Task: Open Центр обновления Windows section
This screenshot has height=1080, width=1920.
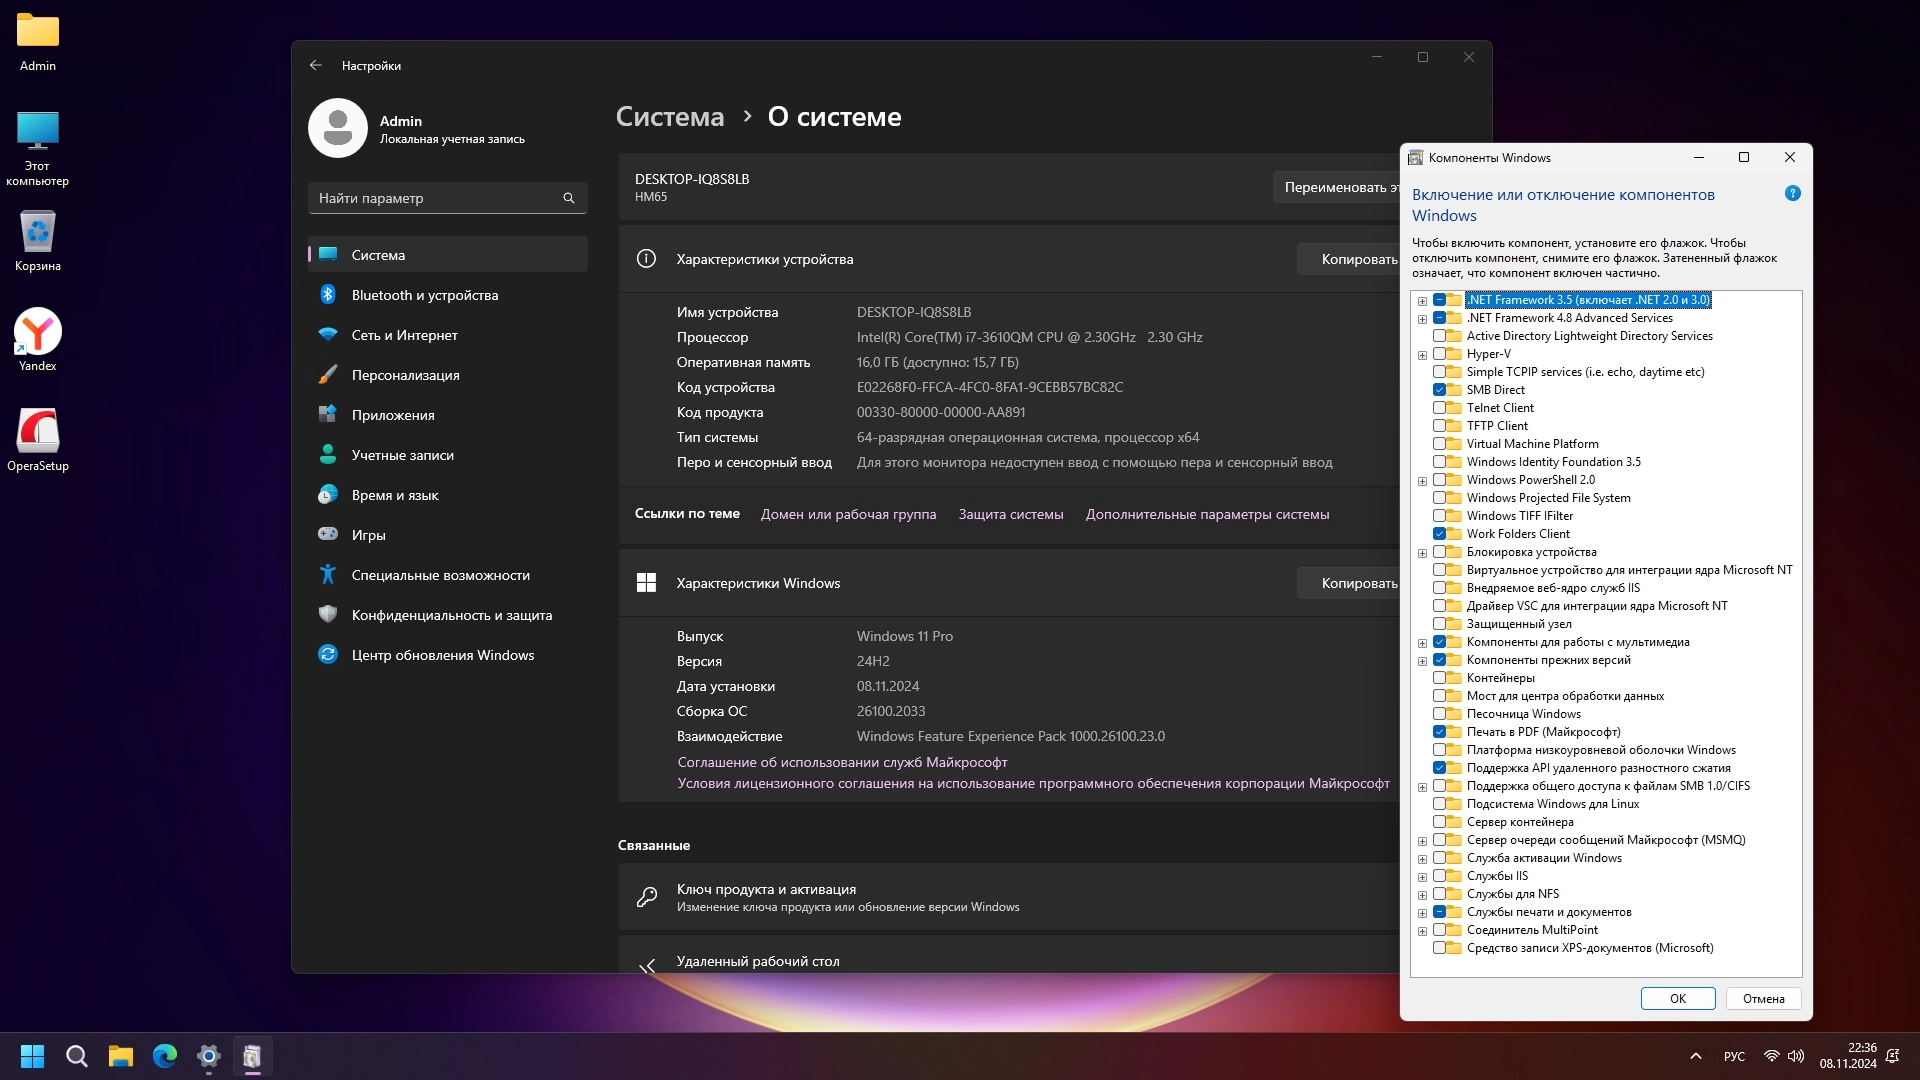Action: click(x=442, y=655)
